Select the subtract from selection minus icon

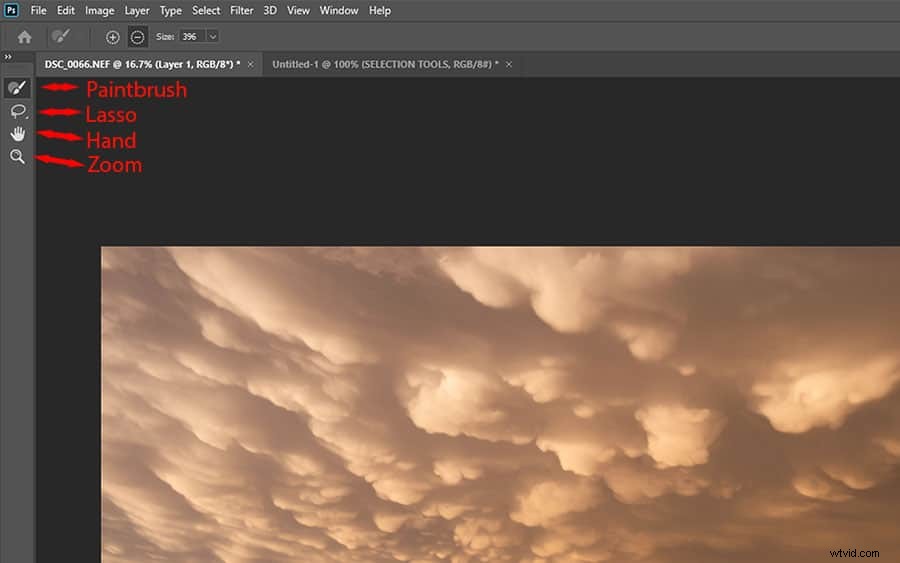point(137,37)
